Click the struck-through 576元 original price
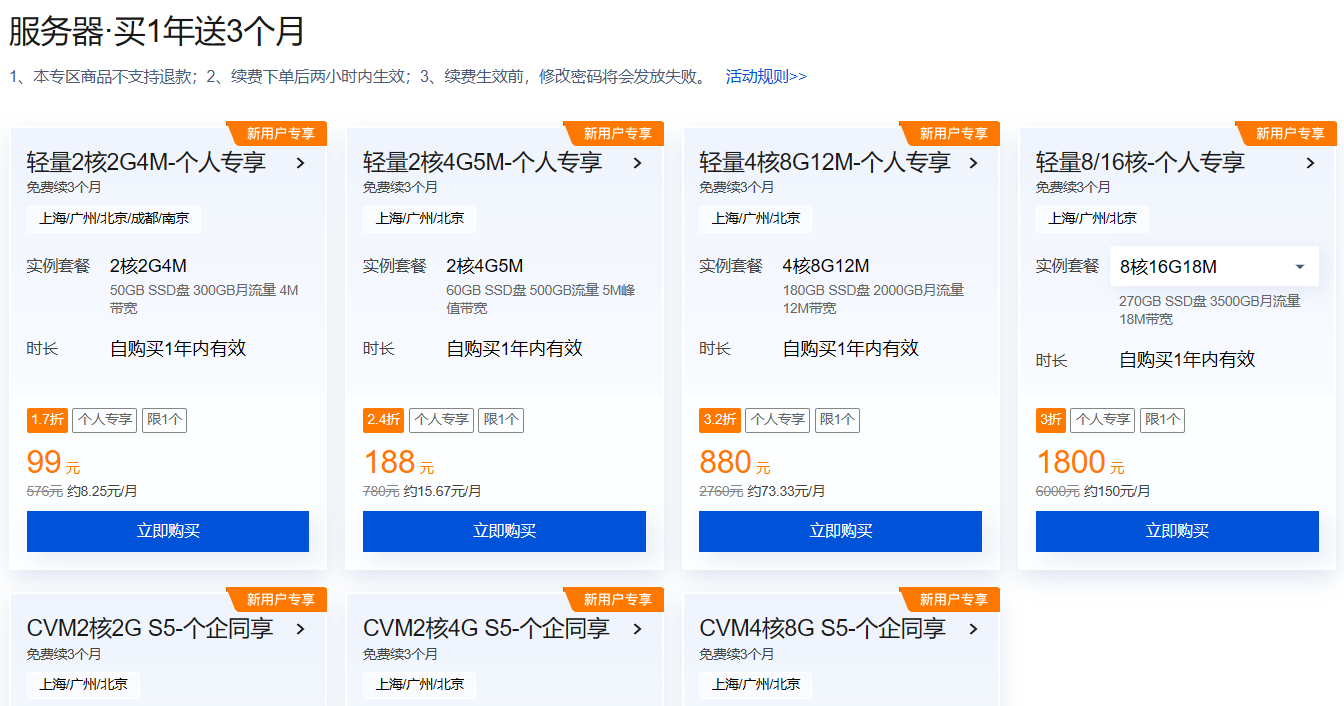The width and height of the screenshot is (1344, 706). point(45,491)
